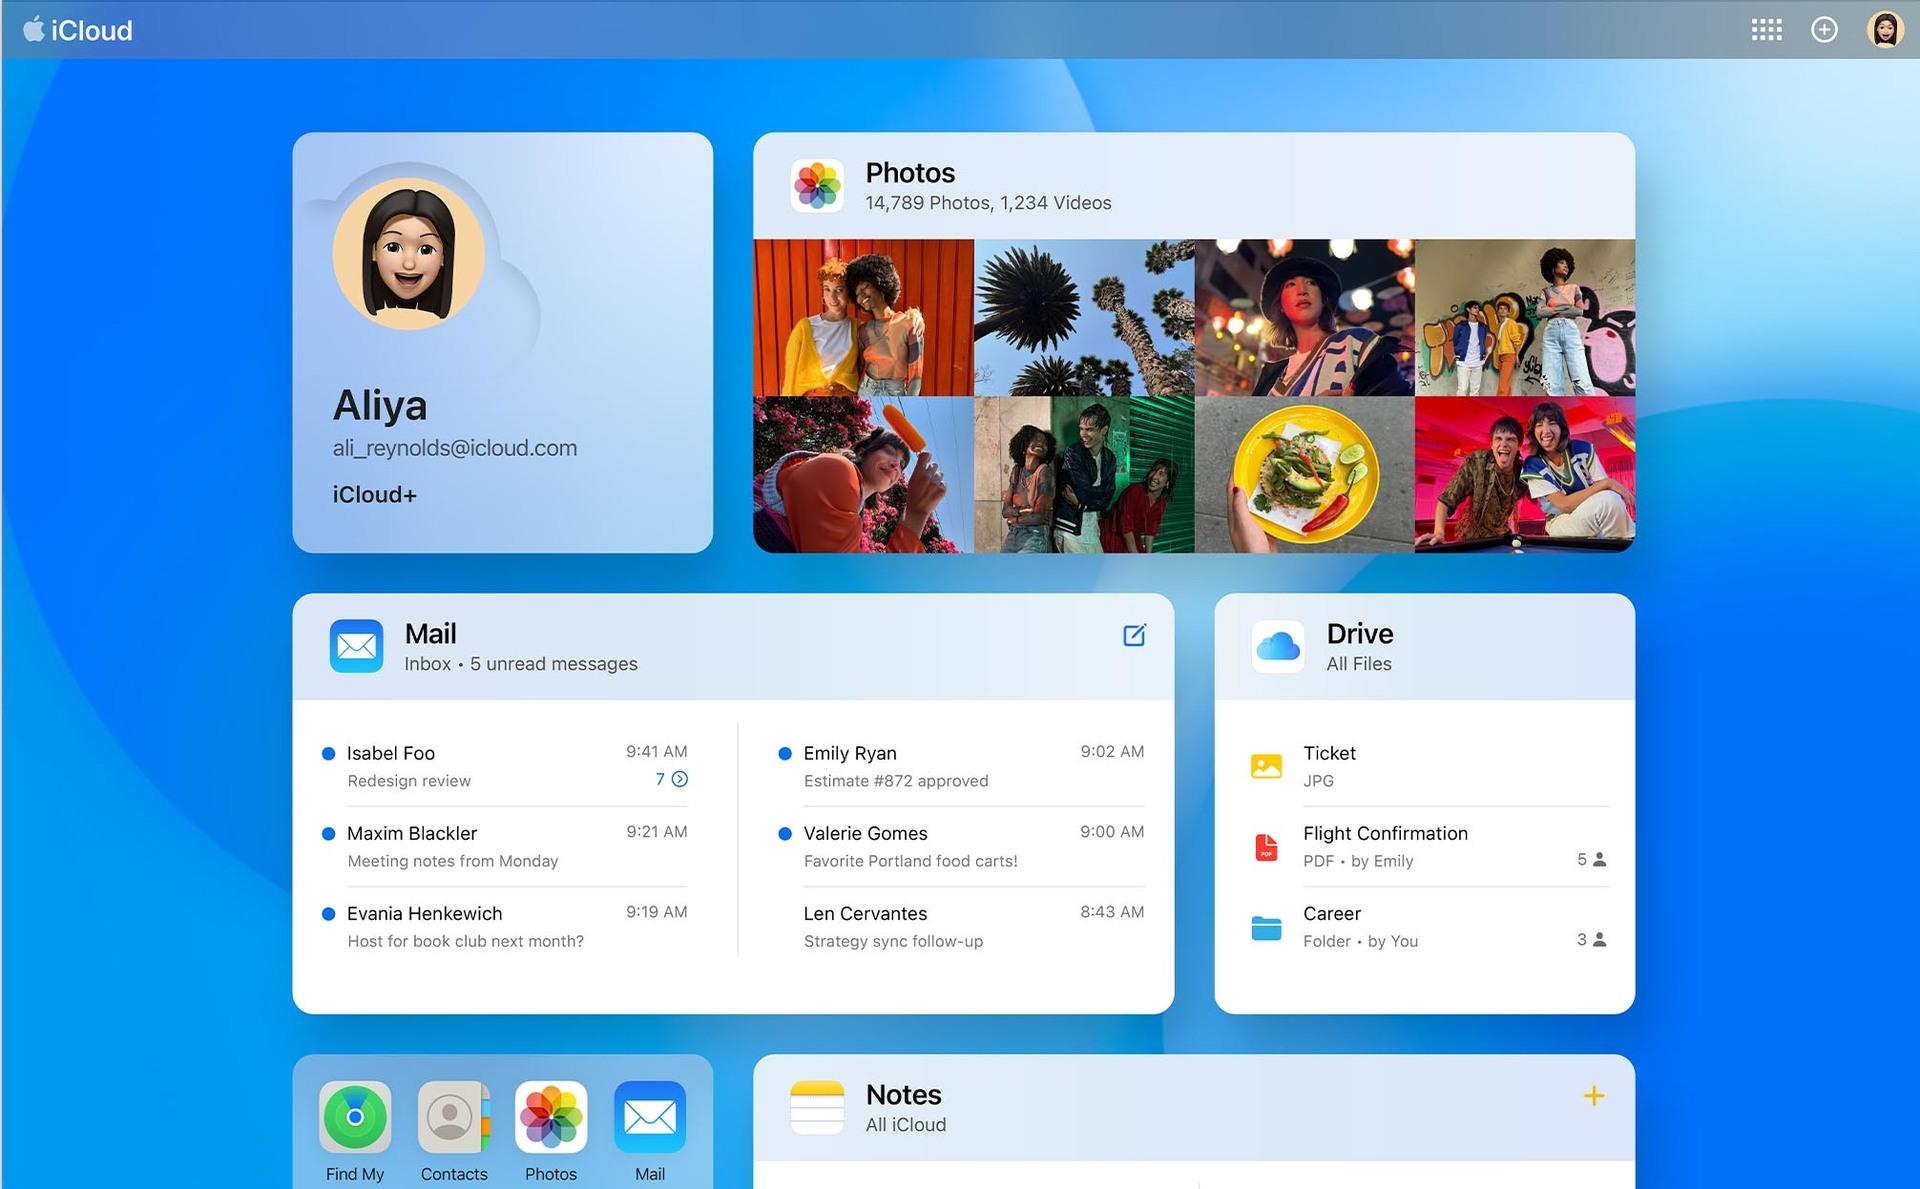1920x1189 pixels.
Task: Open photo of friends by green wall
Action: (1084, 474)
